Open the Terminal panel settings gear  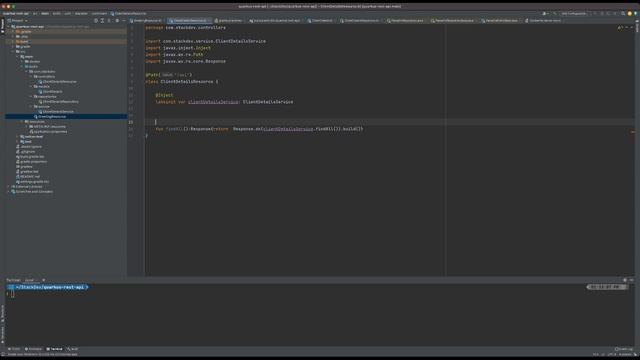pos(625,280)
